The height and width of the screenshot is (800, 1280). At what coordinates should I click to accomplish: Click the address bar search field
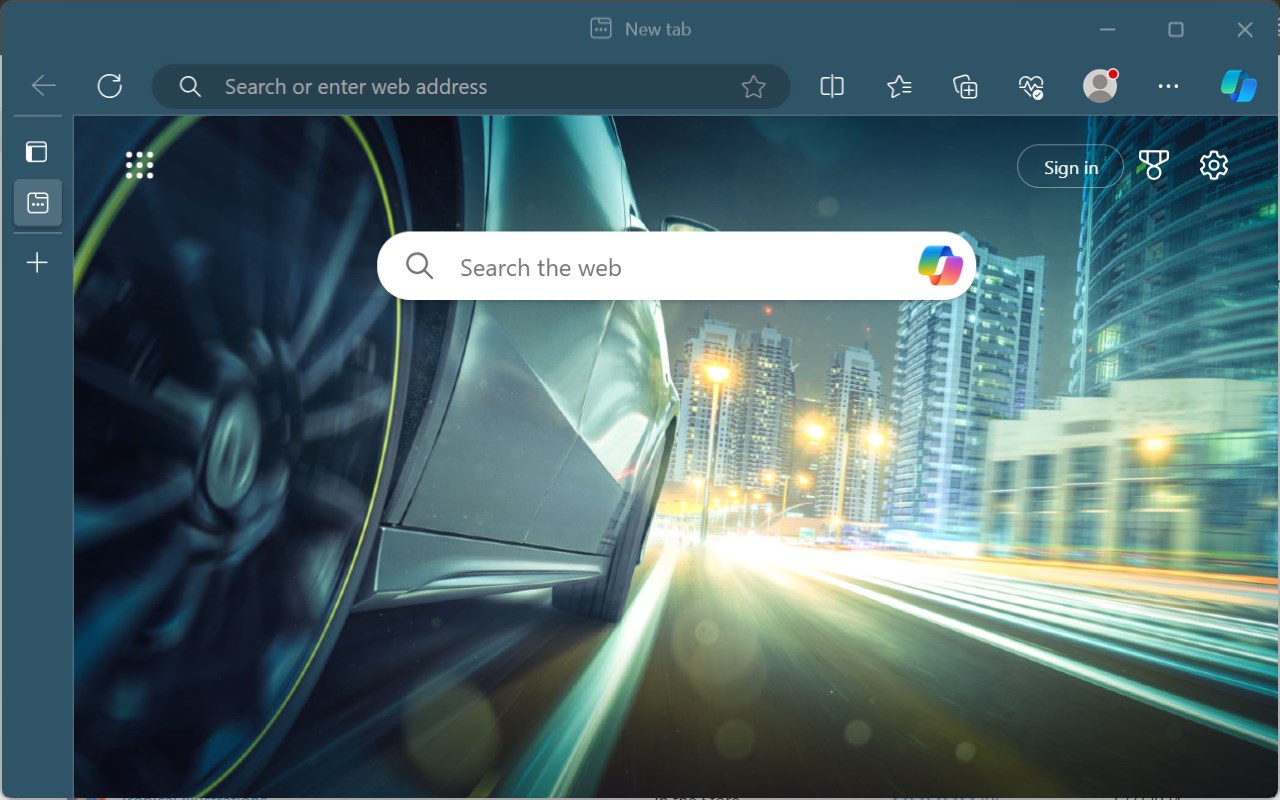(470, 87)
